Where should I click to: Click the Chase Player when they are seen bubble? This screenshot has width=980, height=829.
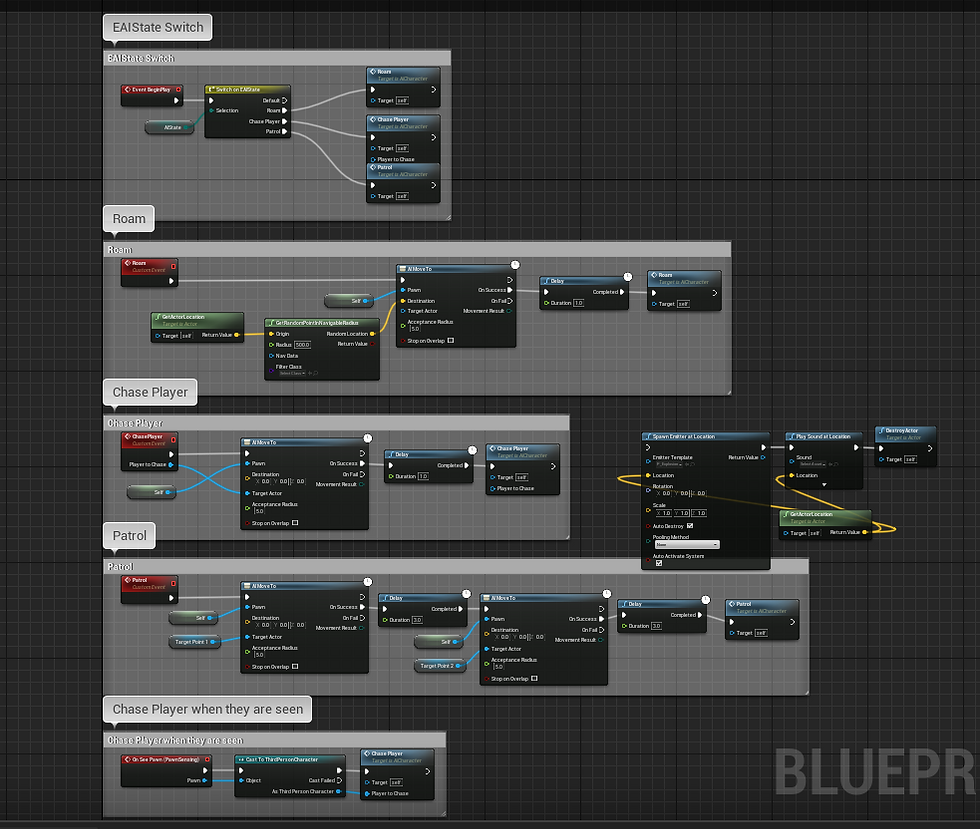click(x=208, y=709)
